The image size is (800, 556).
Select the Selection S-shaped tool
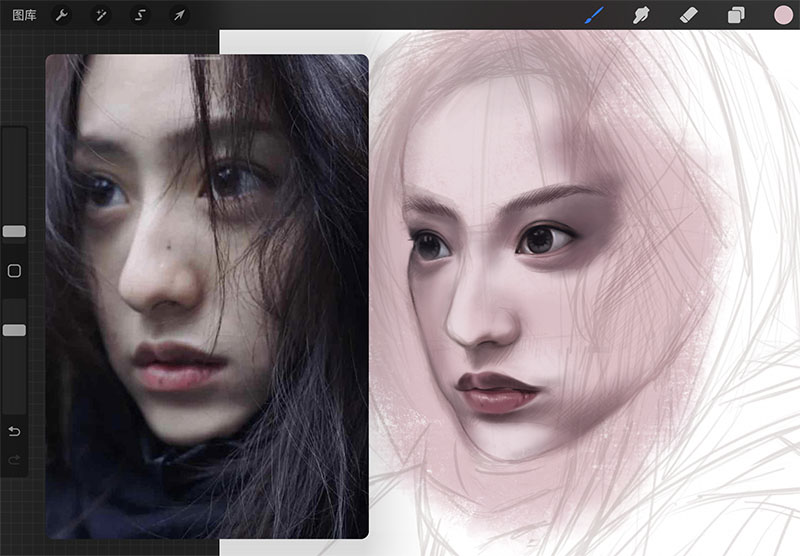tap(140, 15)
